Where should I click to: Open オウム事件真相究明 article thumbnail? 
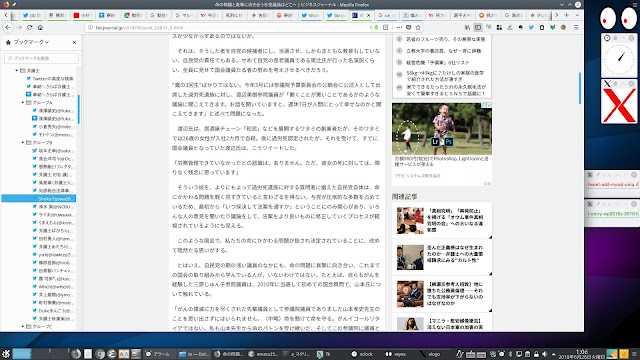(x=410, y=220)
